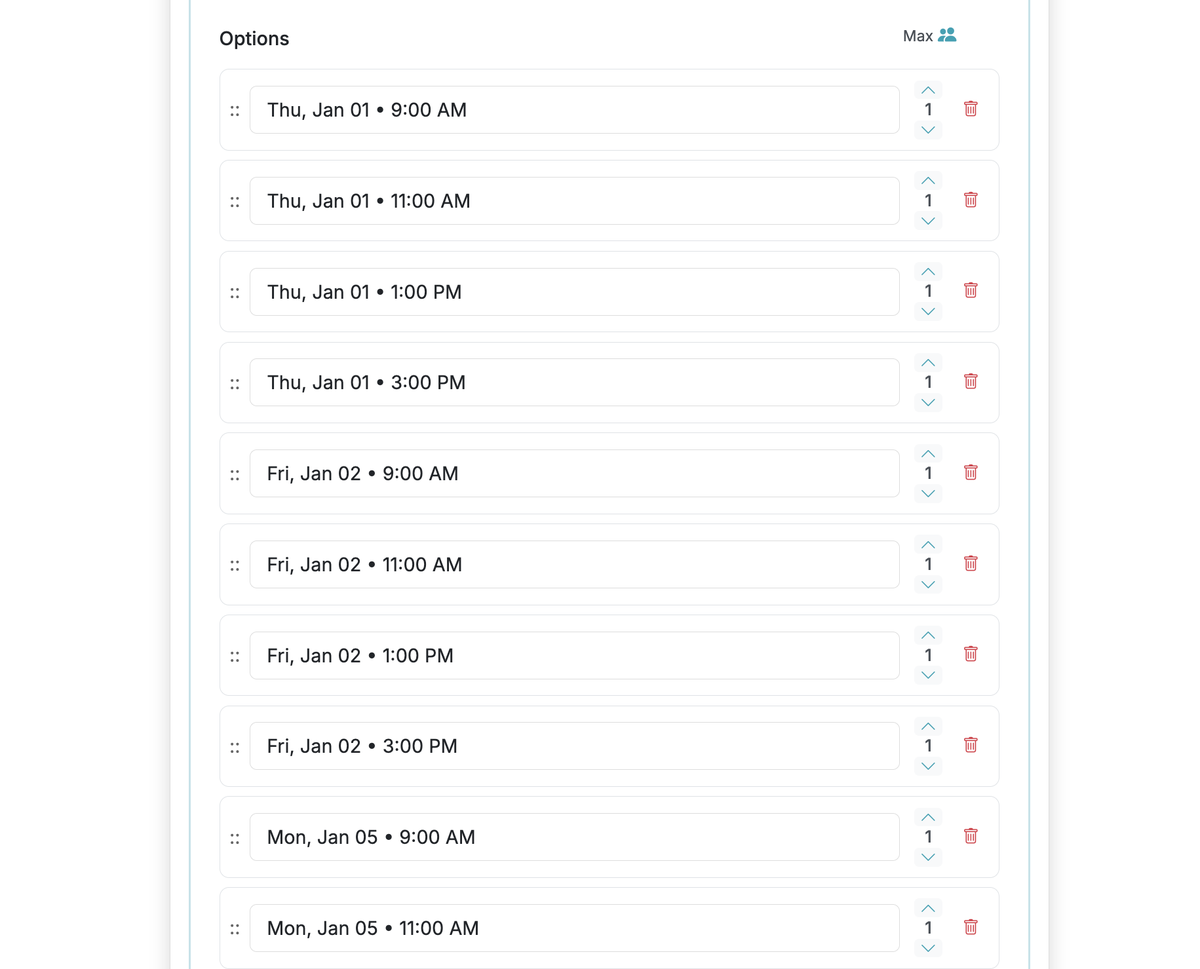
Task: Select the Mon, Jan 05 9:00 AM text field
Action: (574, 837)
